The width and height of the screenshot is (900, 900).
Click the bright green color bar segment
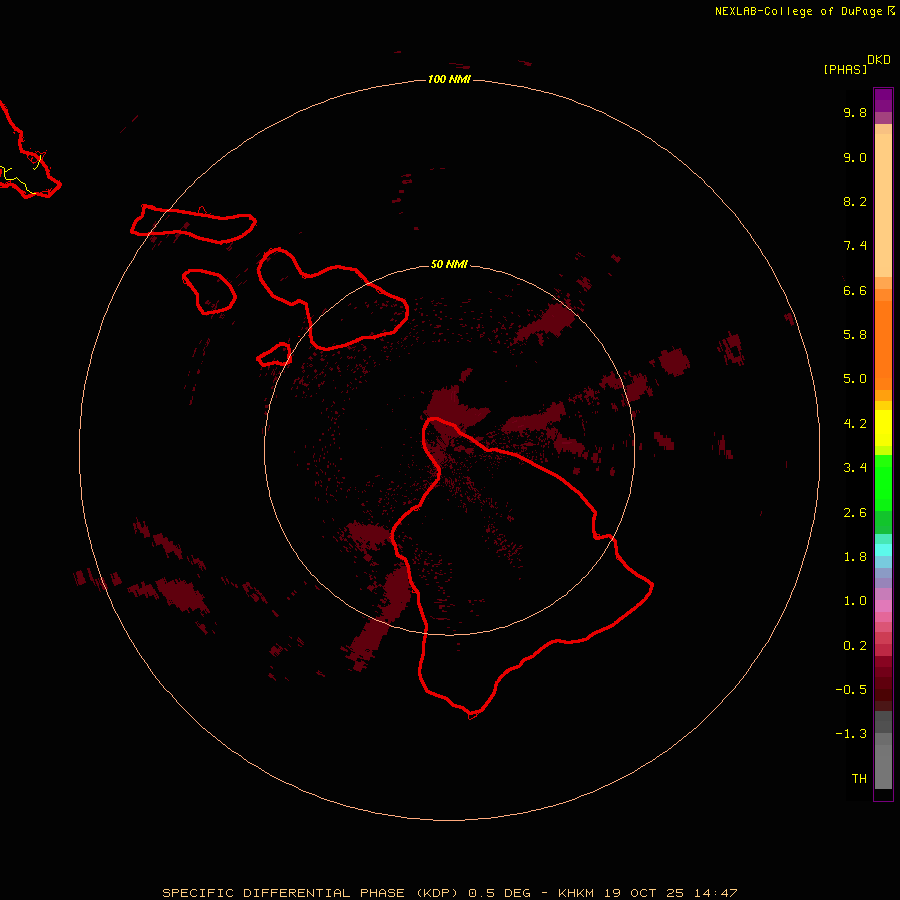pyautogui.click(x=883, y=482)
